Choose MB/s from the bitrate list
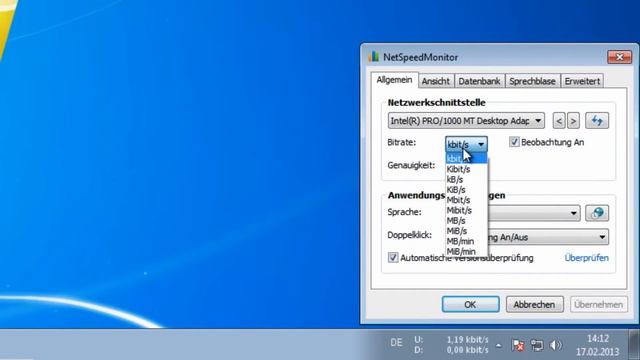The image size is (640, 360). 467,221
